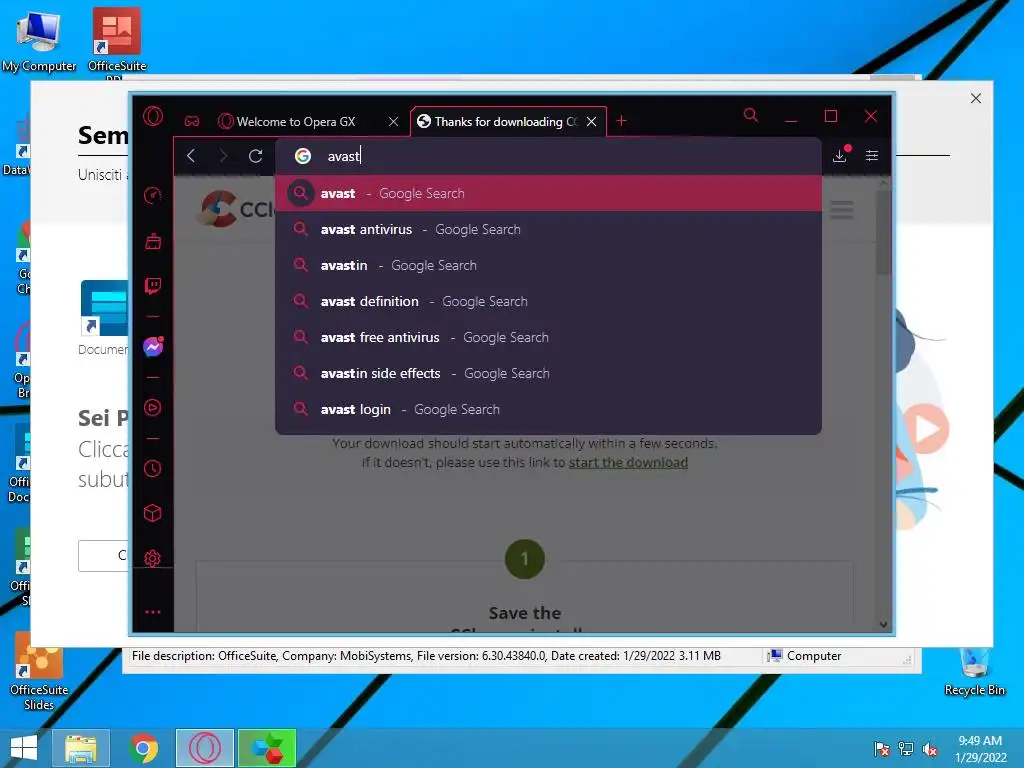
Task: Open Extensions cube icon in sidebar
Action: tap(153, 513)
